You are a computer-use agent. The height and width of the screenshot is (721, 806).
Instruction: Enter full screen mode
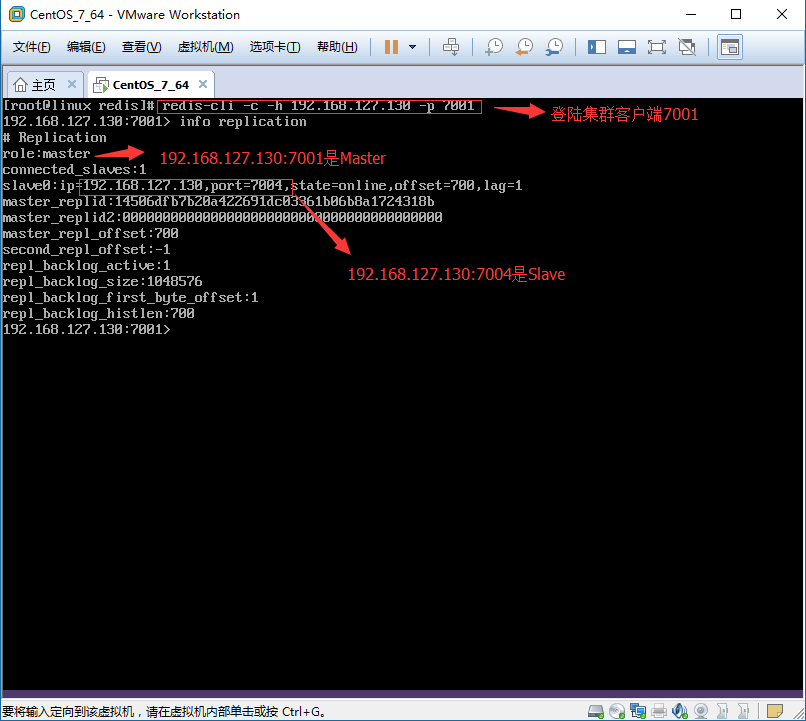(656, 47)
